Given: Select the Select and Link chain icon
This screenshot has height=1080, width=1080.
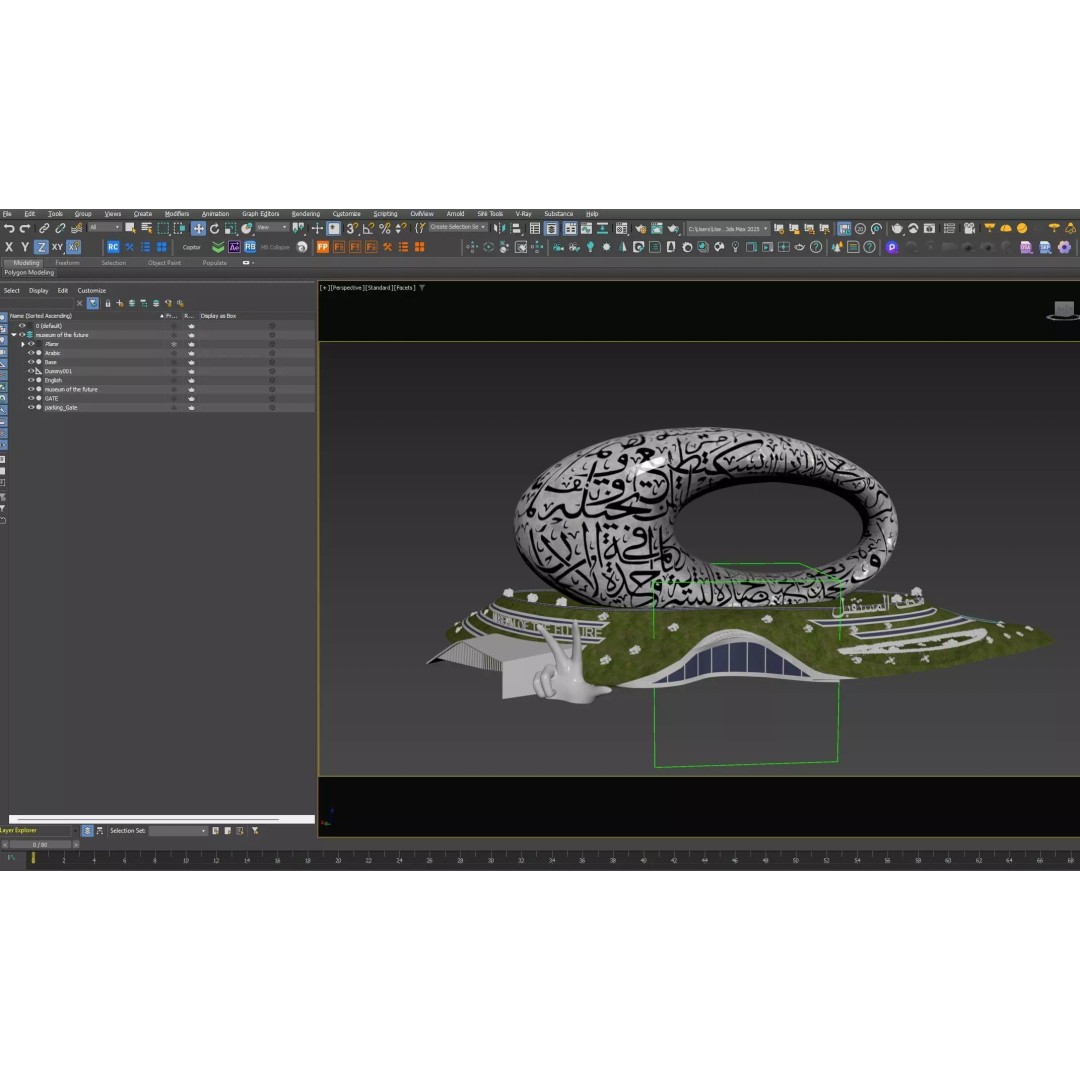Looking at the screenshot, I should pyautogui.click(x=44, y=229).
